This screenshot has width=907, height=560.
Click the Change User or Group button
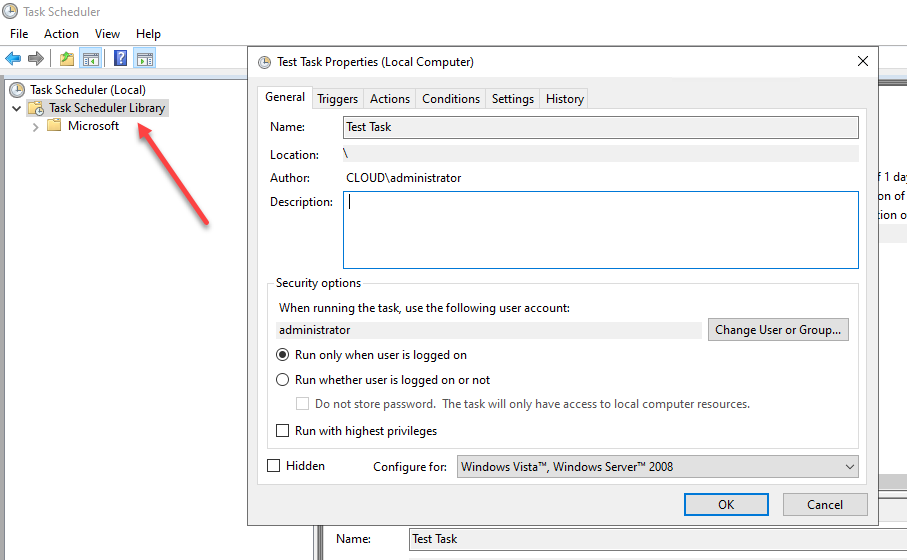coord(778,330)
